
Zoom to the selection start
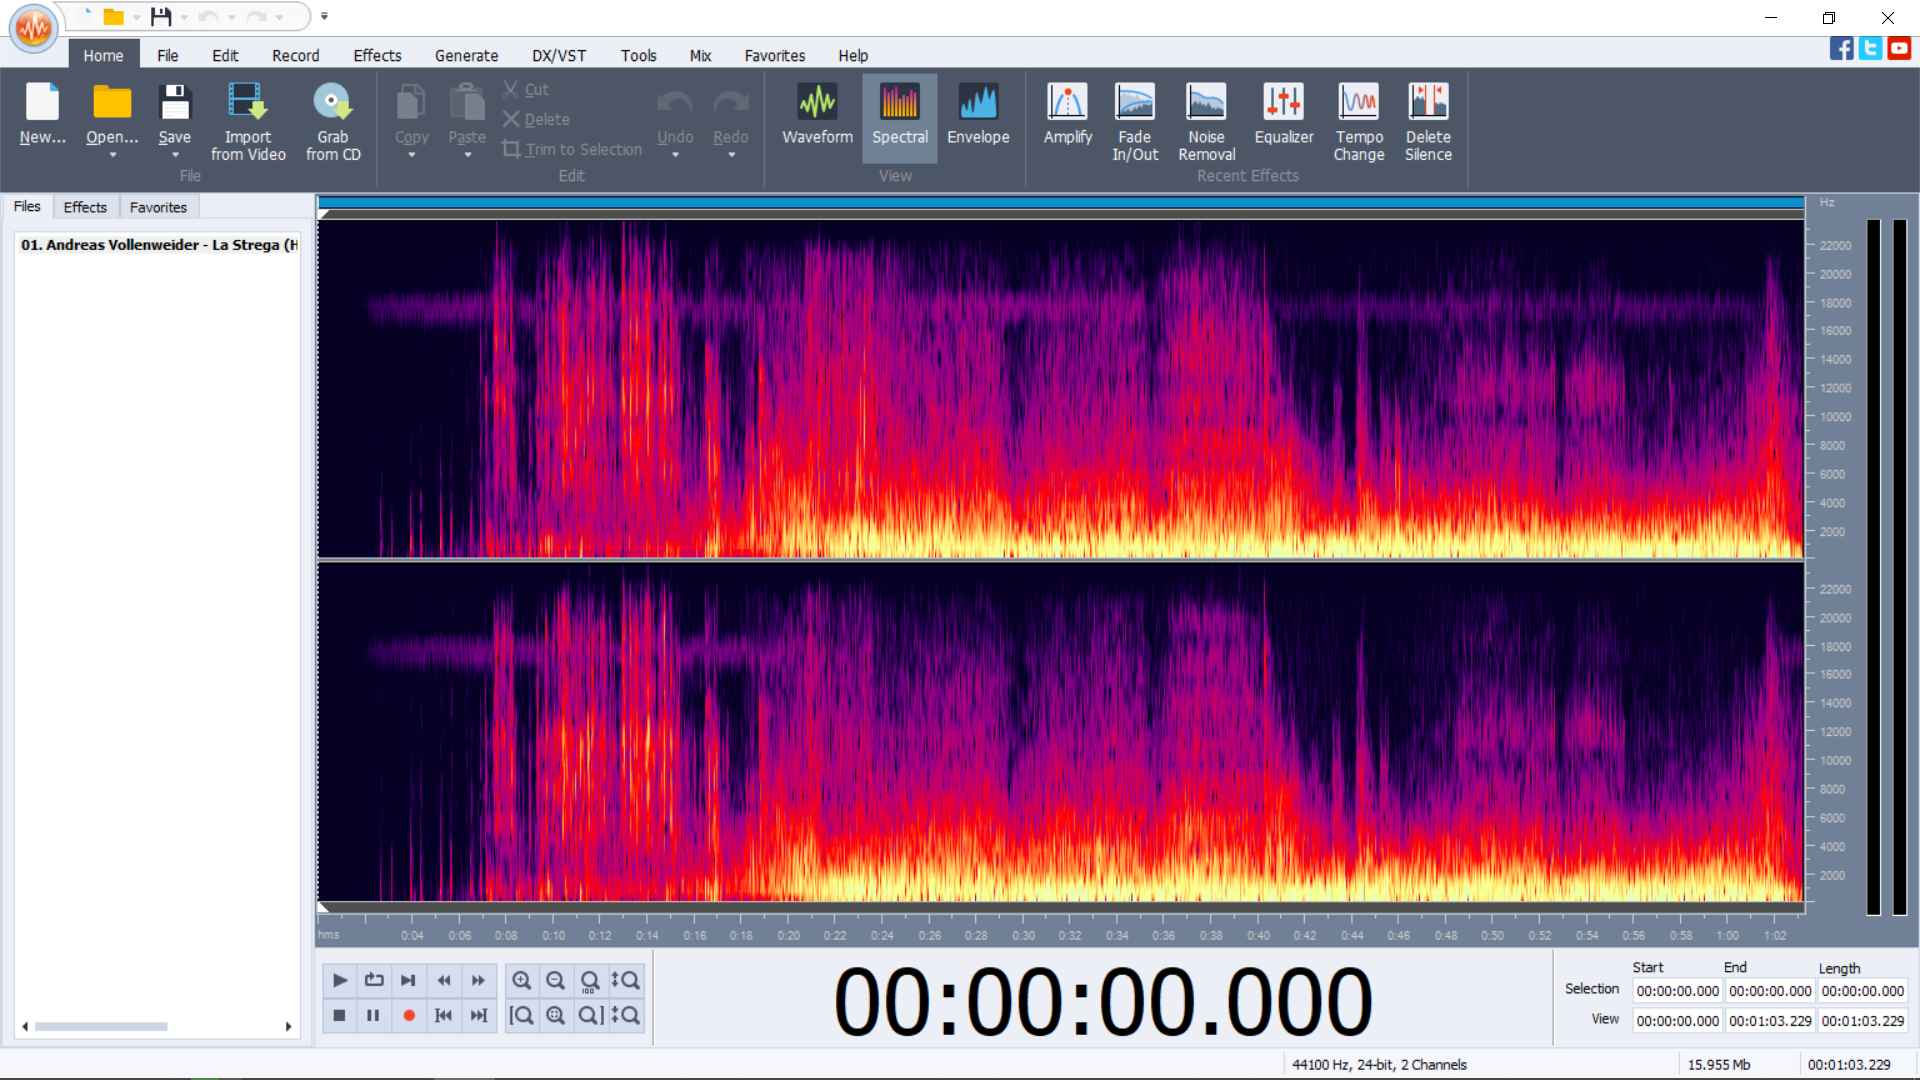pyautogui.click(x=522, y=1015)
